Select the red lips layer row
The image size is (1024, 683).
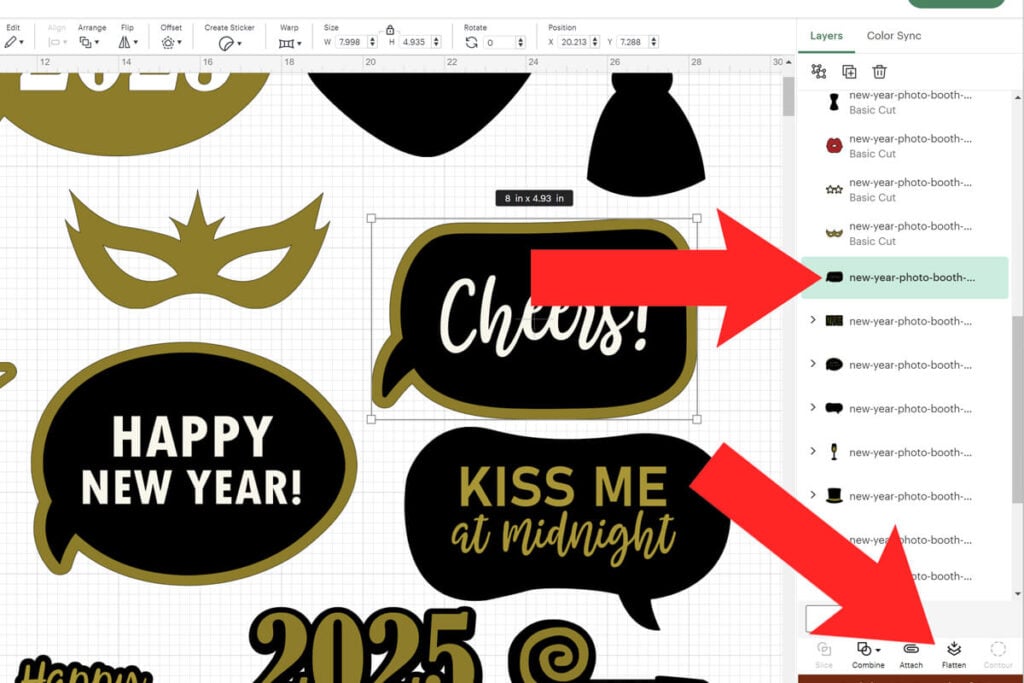pos(904,146)
